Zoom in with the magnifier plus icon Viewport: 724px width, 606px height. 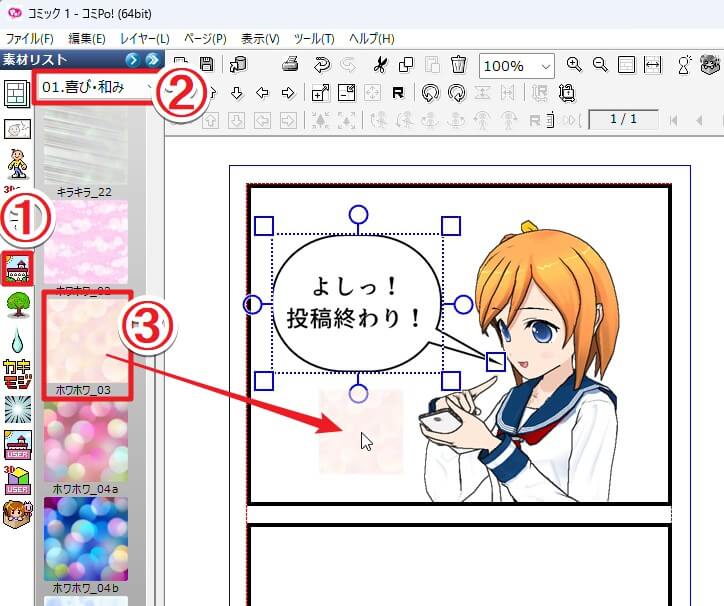click(x=574, y=65)
